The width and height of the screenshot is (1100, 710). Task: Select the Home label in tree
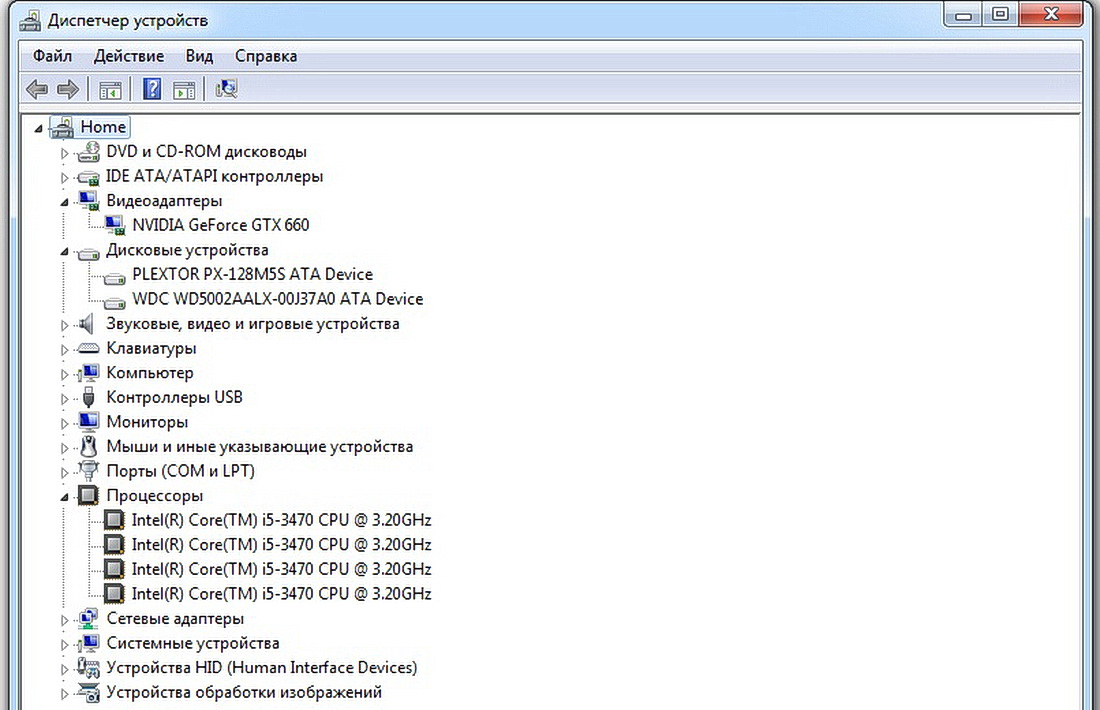tap(103, 127)
